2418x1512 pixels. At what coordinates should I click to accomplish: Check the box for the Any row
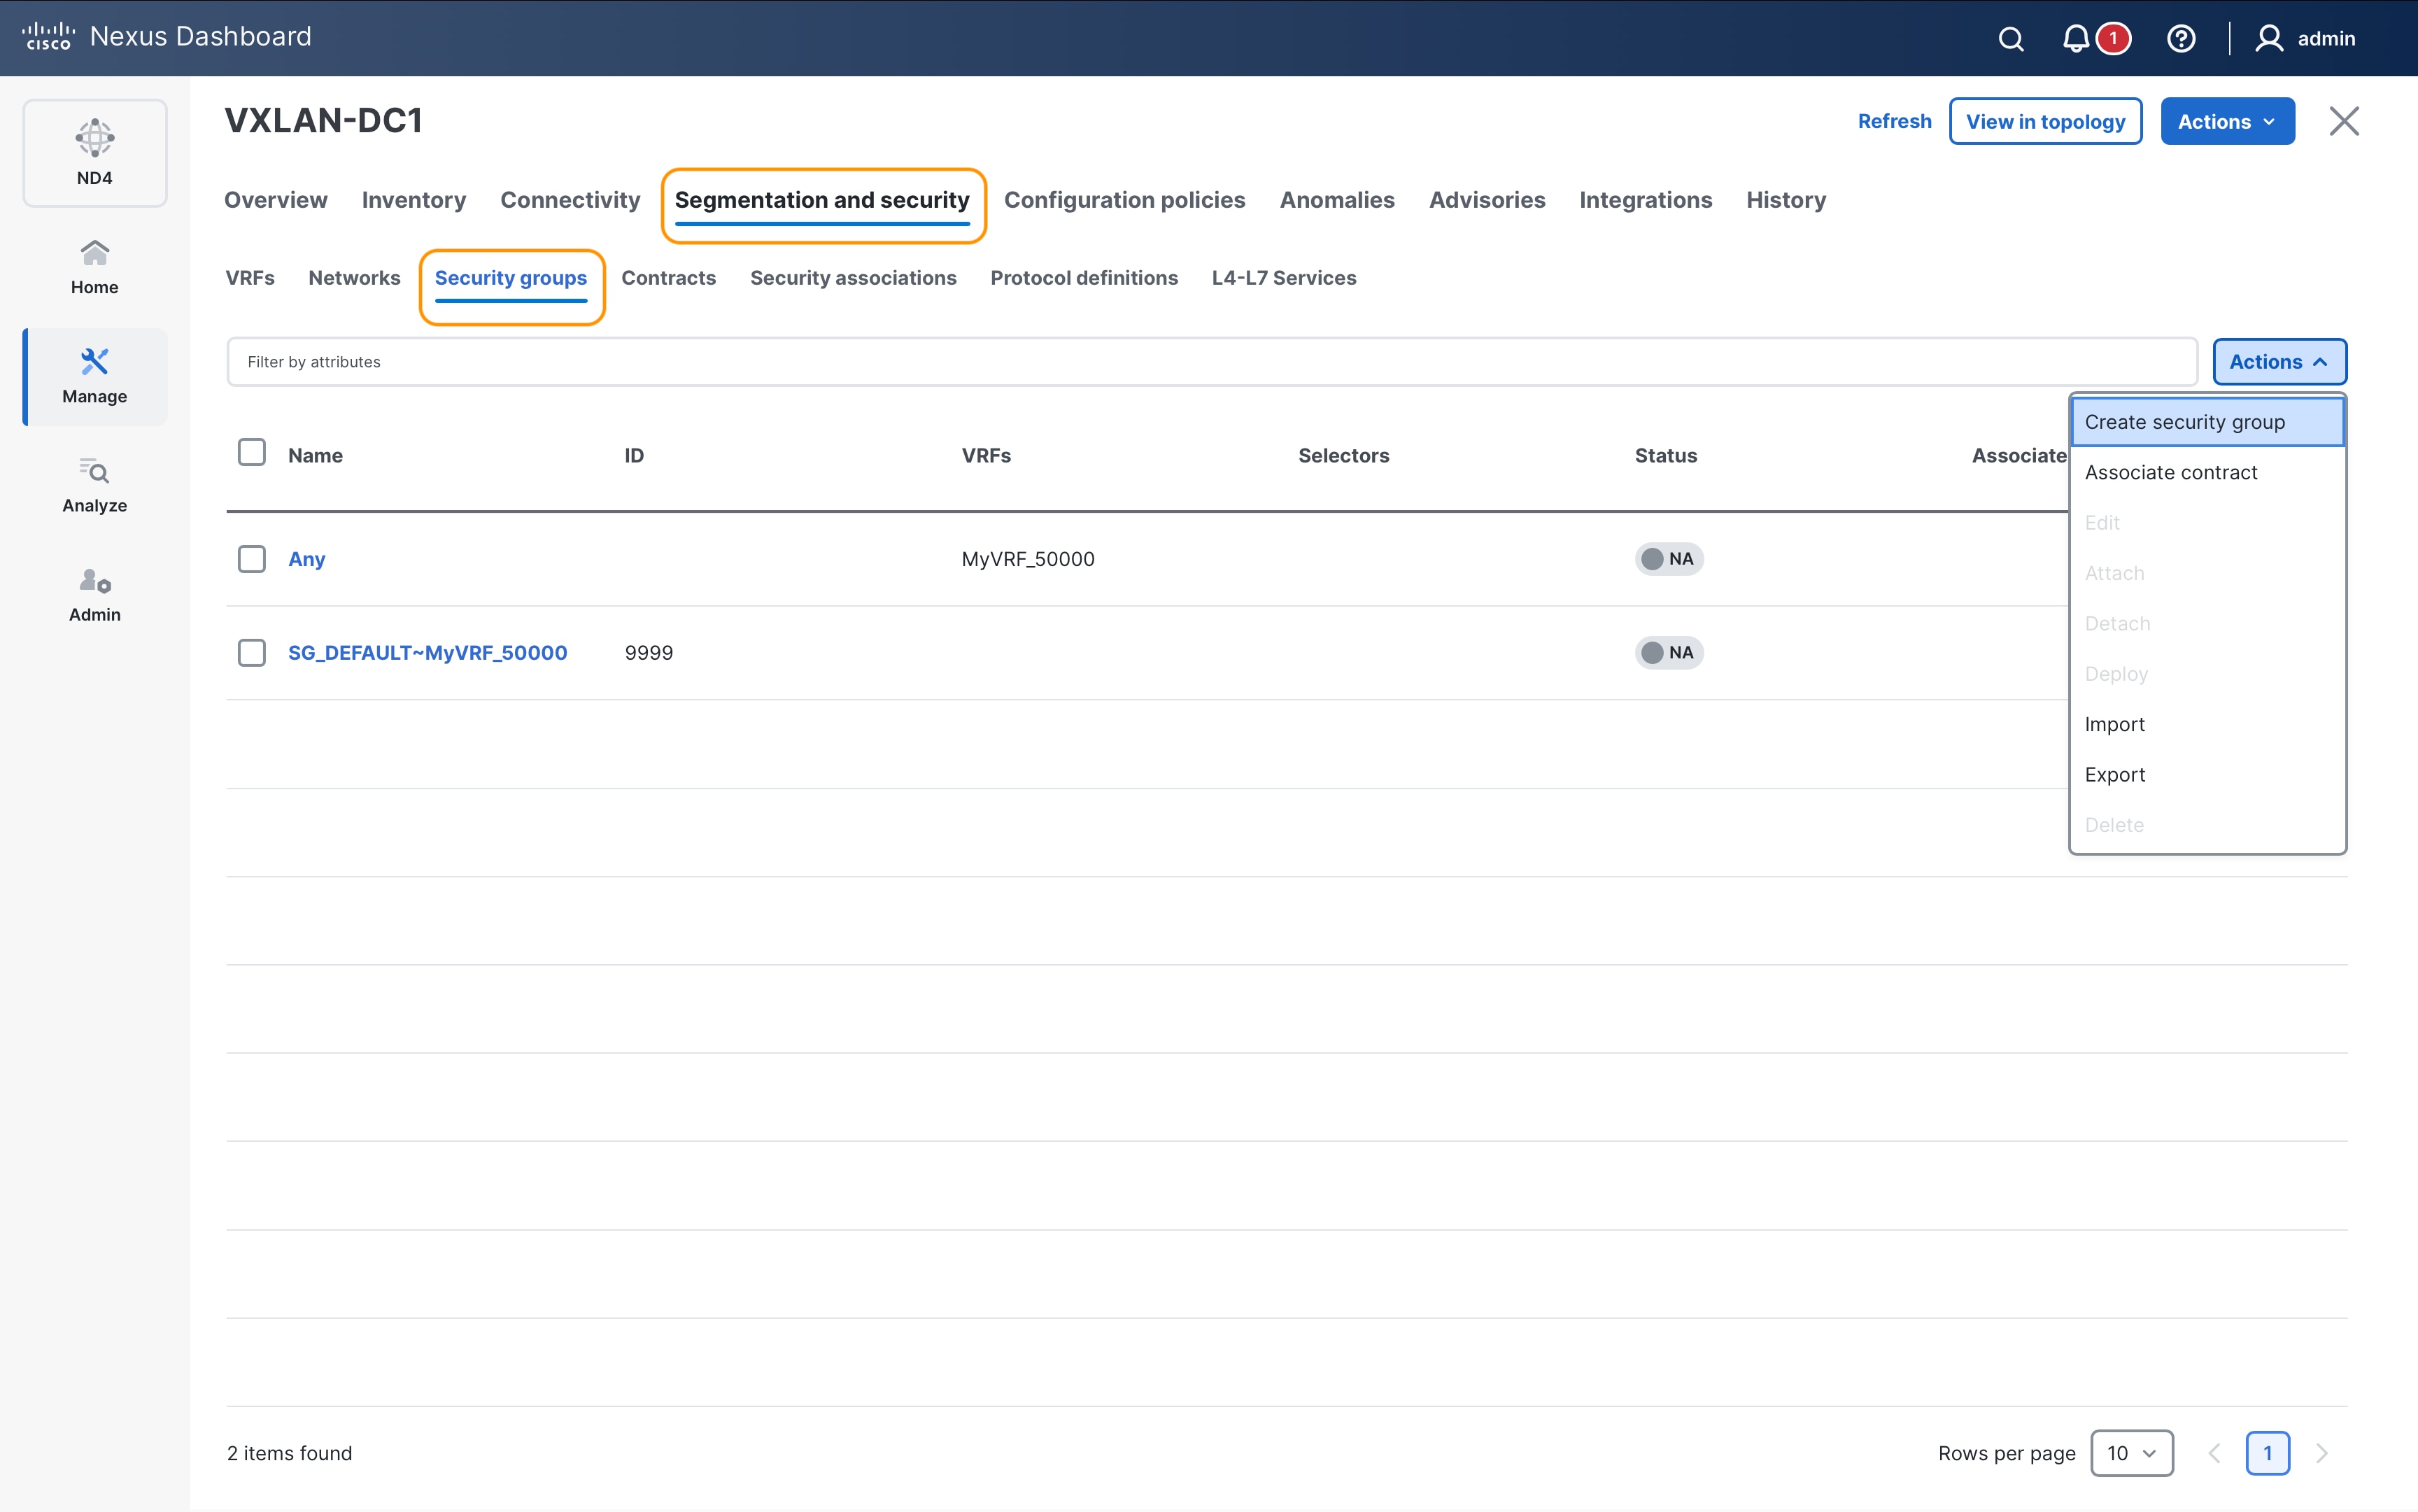252,559
